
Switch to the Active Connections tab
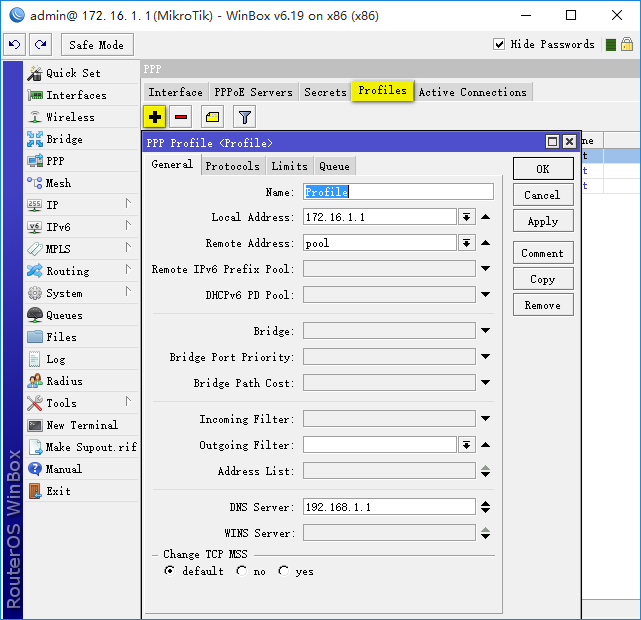pyautogui.click(x=472, y=92)
